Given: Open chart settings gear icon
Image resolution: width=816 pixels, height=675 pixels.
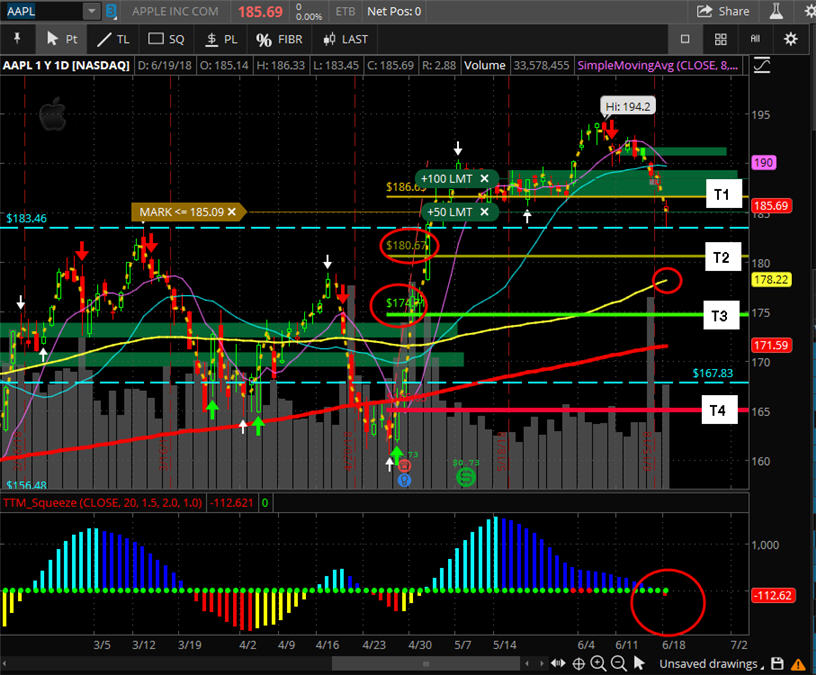Looking at the screenshot, I should tap(790, 39).
